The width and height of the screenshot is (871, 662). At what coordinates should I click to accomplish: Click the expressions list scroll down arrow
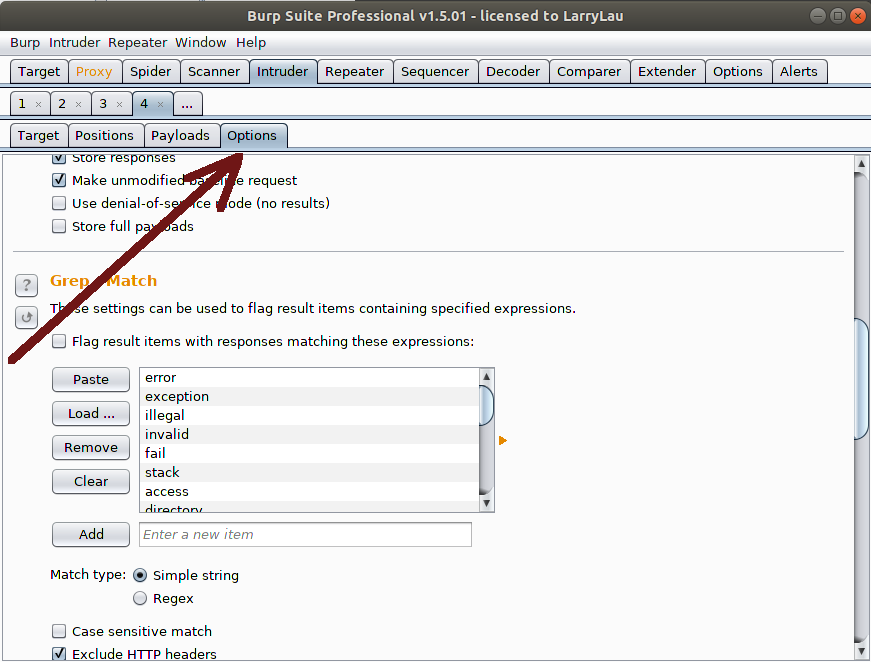[486, 503]
